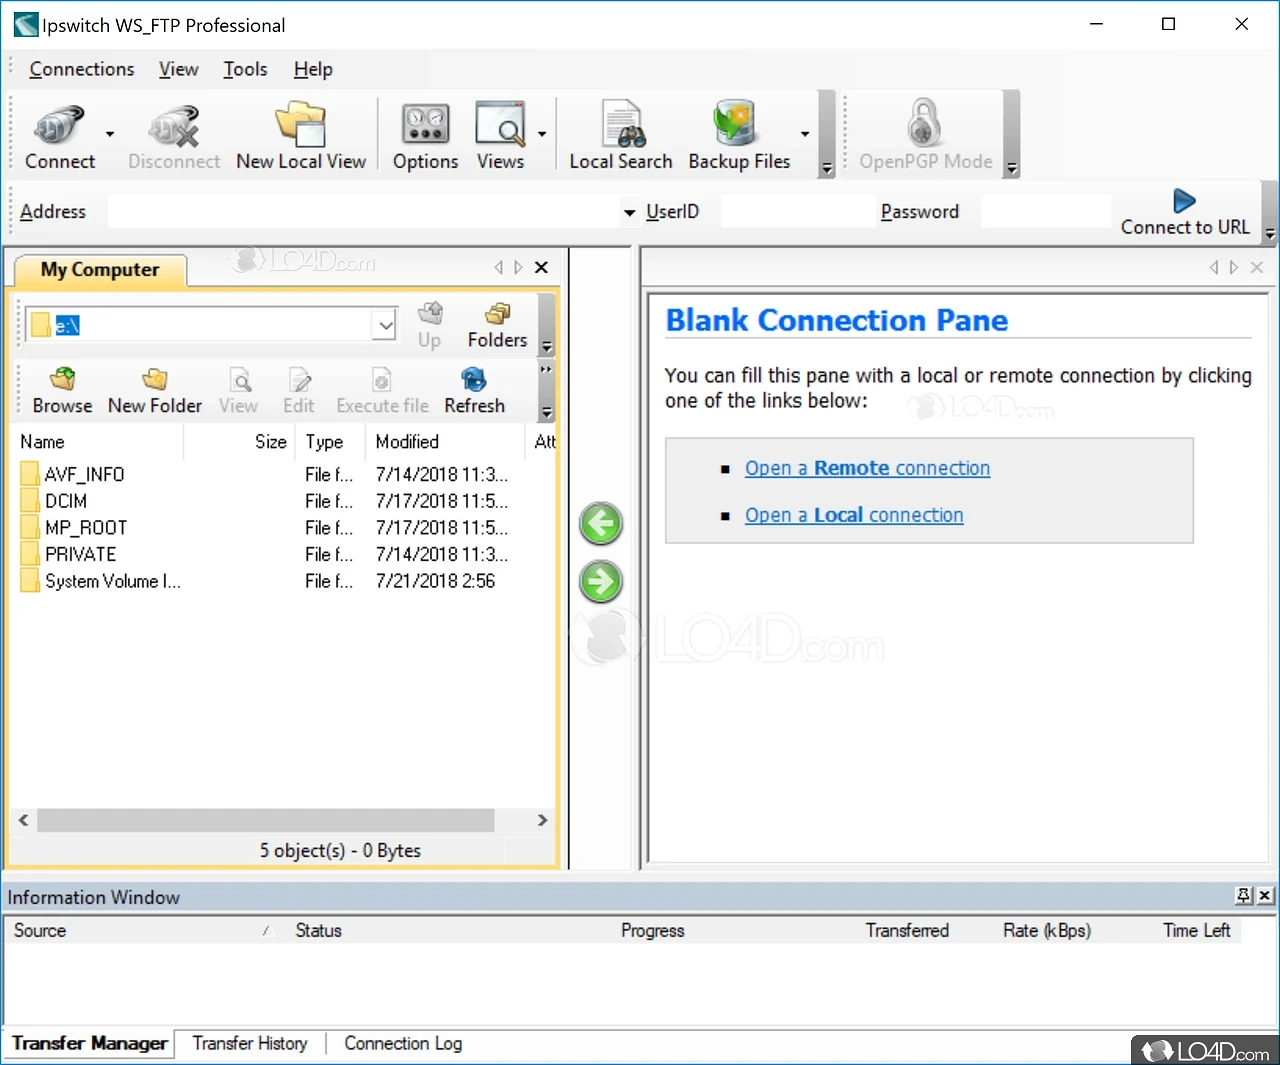Click My Computer pane's previous-tab arrow
The image size is (1280, 1065).
pyautogui.click(x=498, y=267)
